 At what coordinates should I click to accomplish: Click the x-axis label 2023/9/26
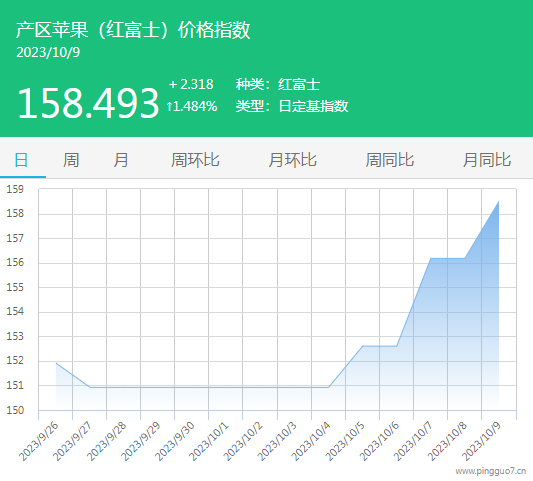[x=38, y=441]
